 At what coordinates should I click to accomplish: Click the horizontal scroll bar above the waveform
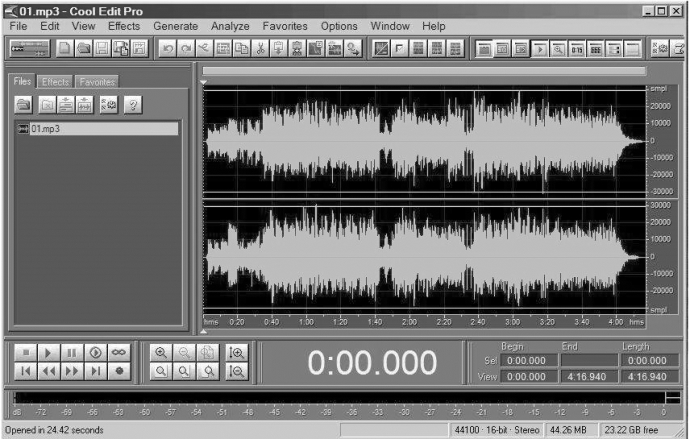(x=424, y=71)
